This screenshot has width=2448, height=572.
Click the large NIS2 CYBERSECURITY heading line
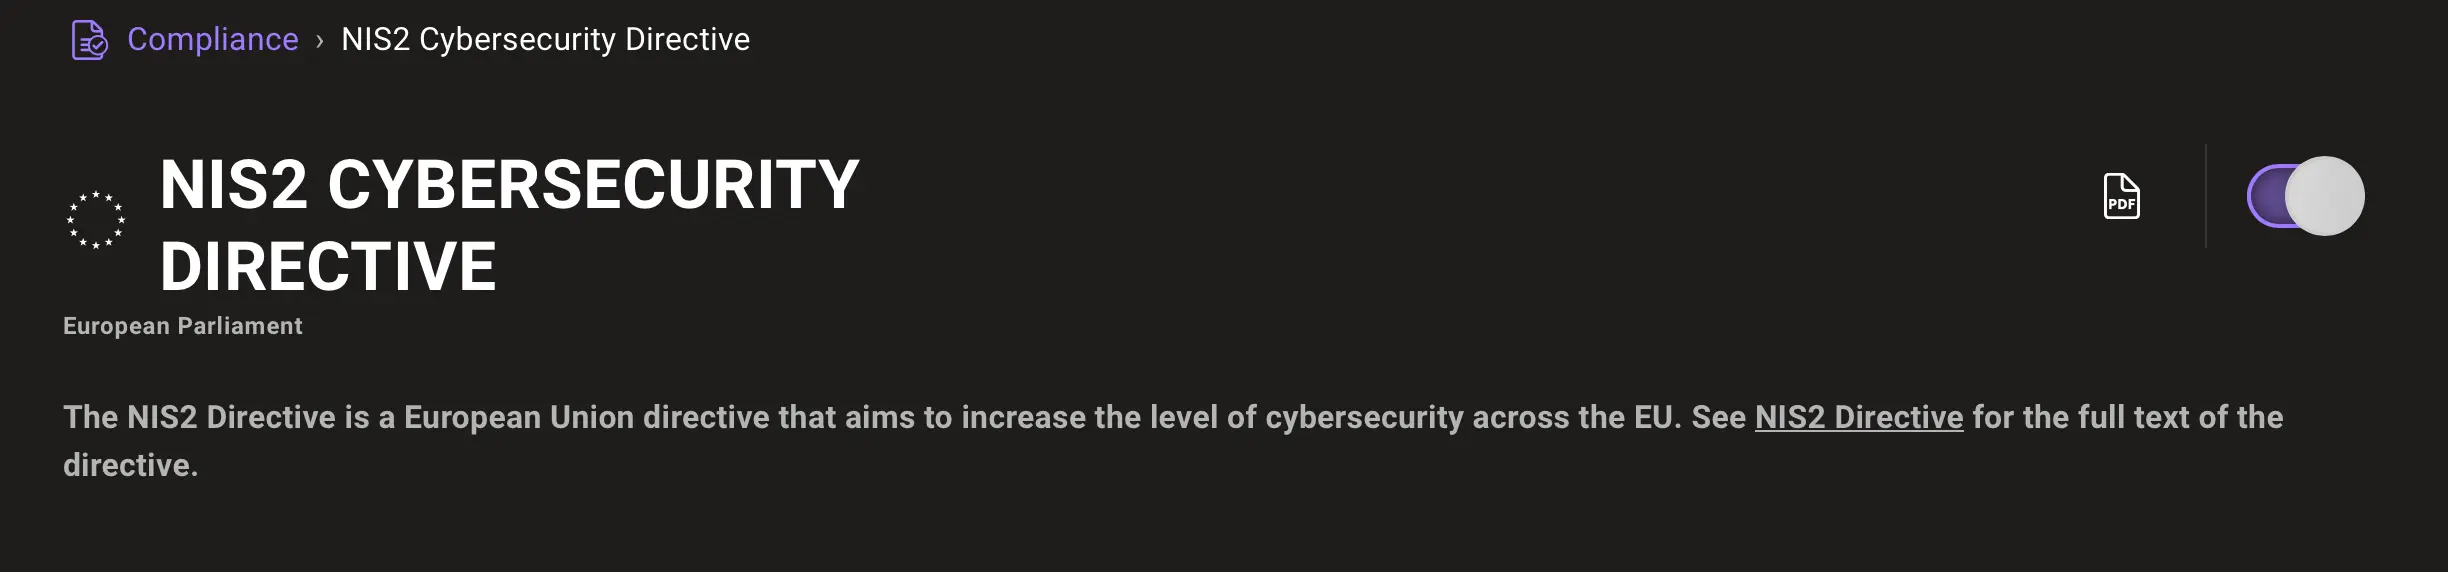[509, 185]
